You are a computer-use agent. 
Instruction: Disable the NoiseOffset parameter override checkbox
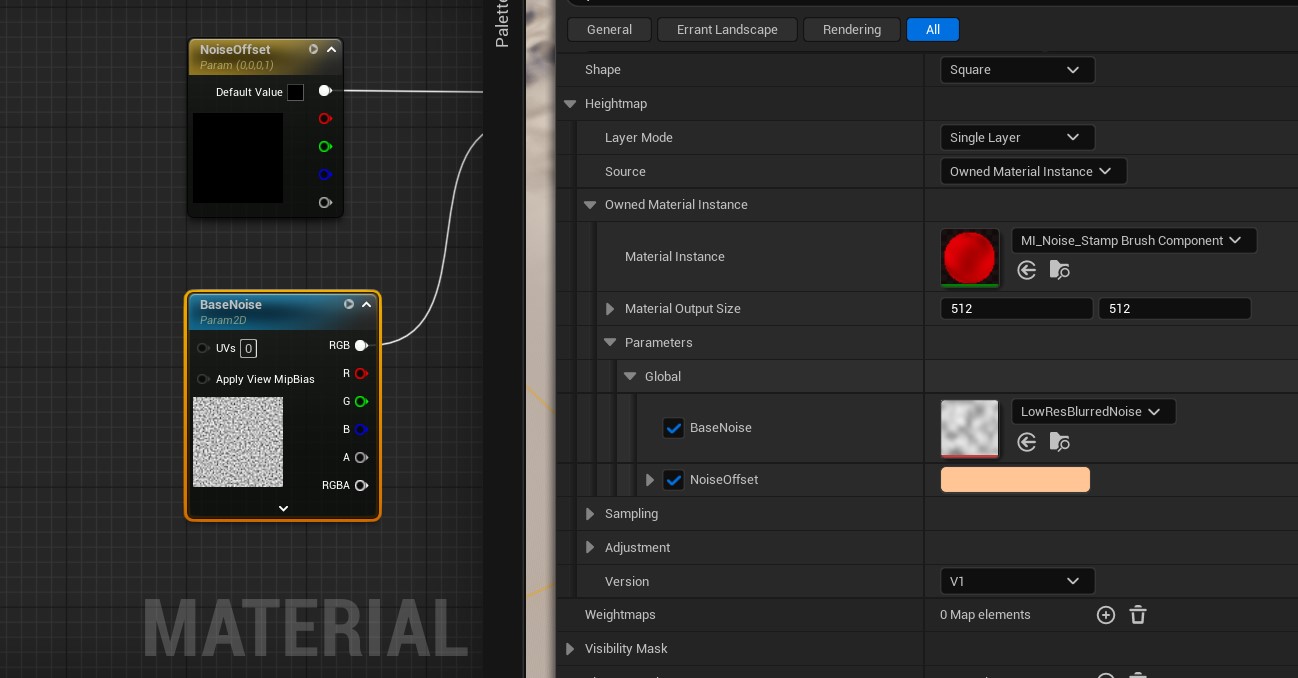click(673, 480)
